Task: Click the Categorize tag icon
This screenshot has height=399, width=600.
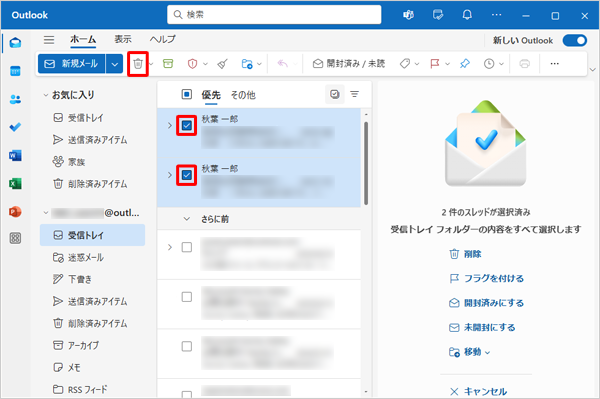Action: tap(405, 64)
